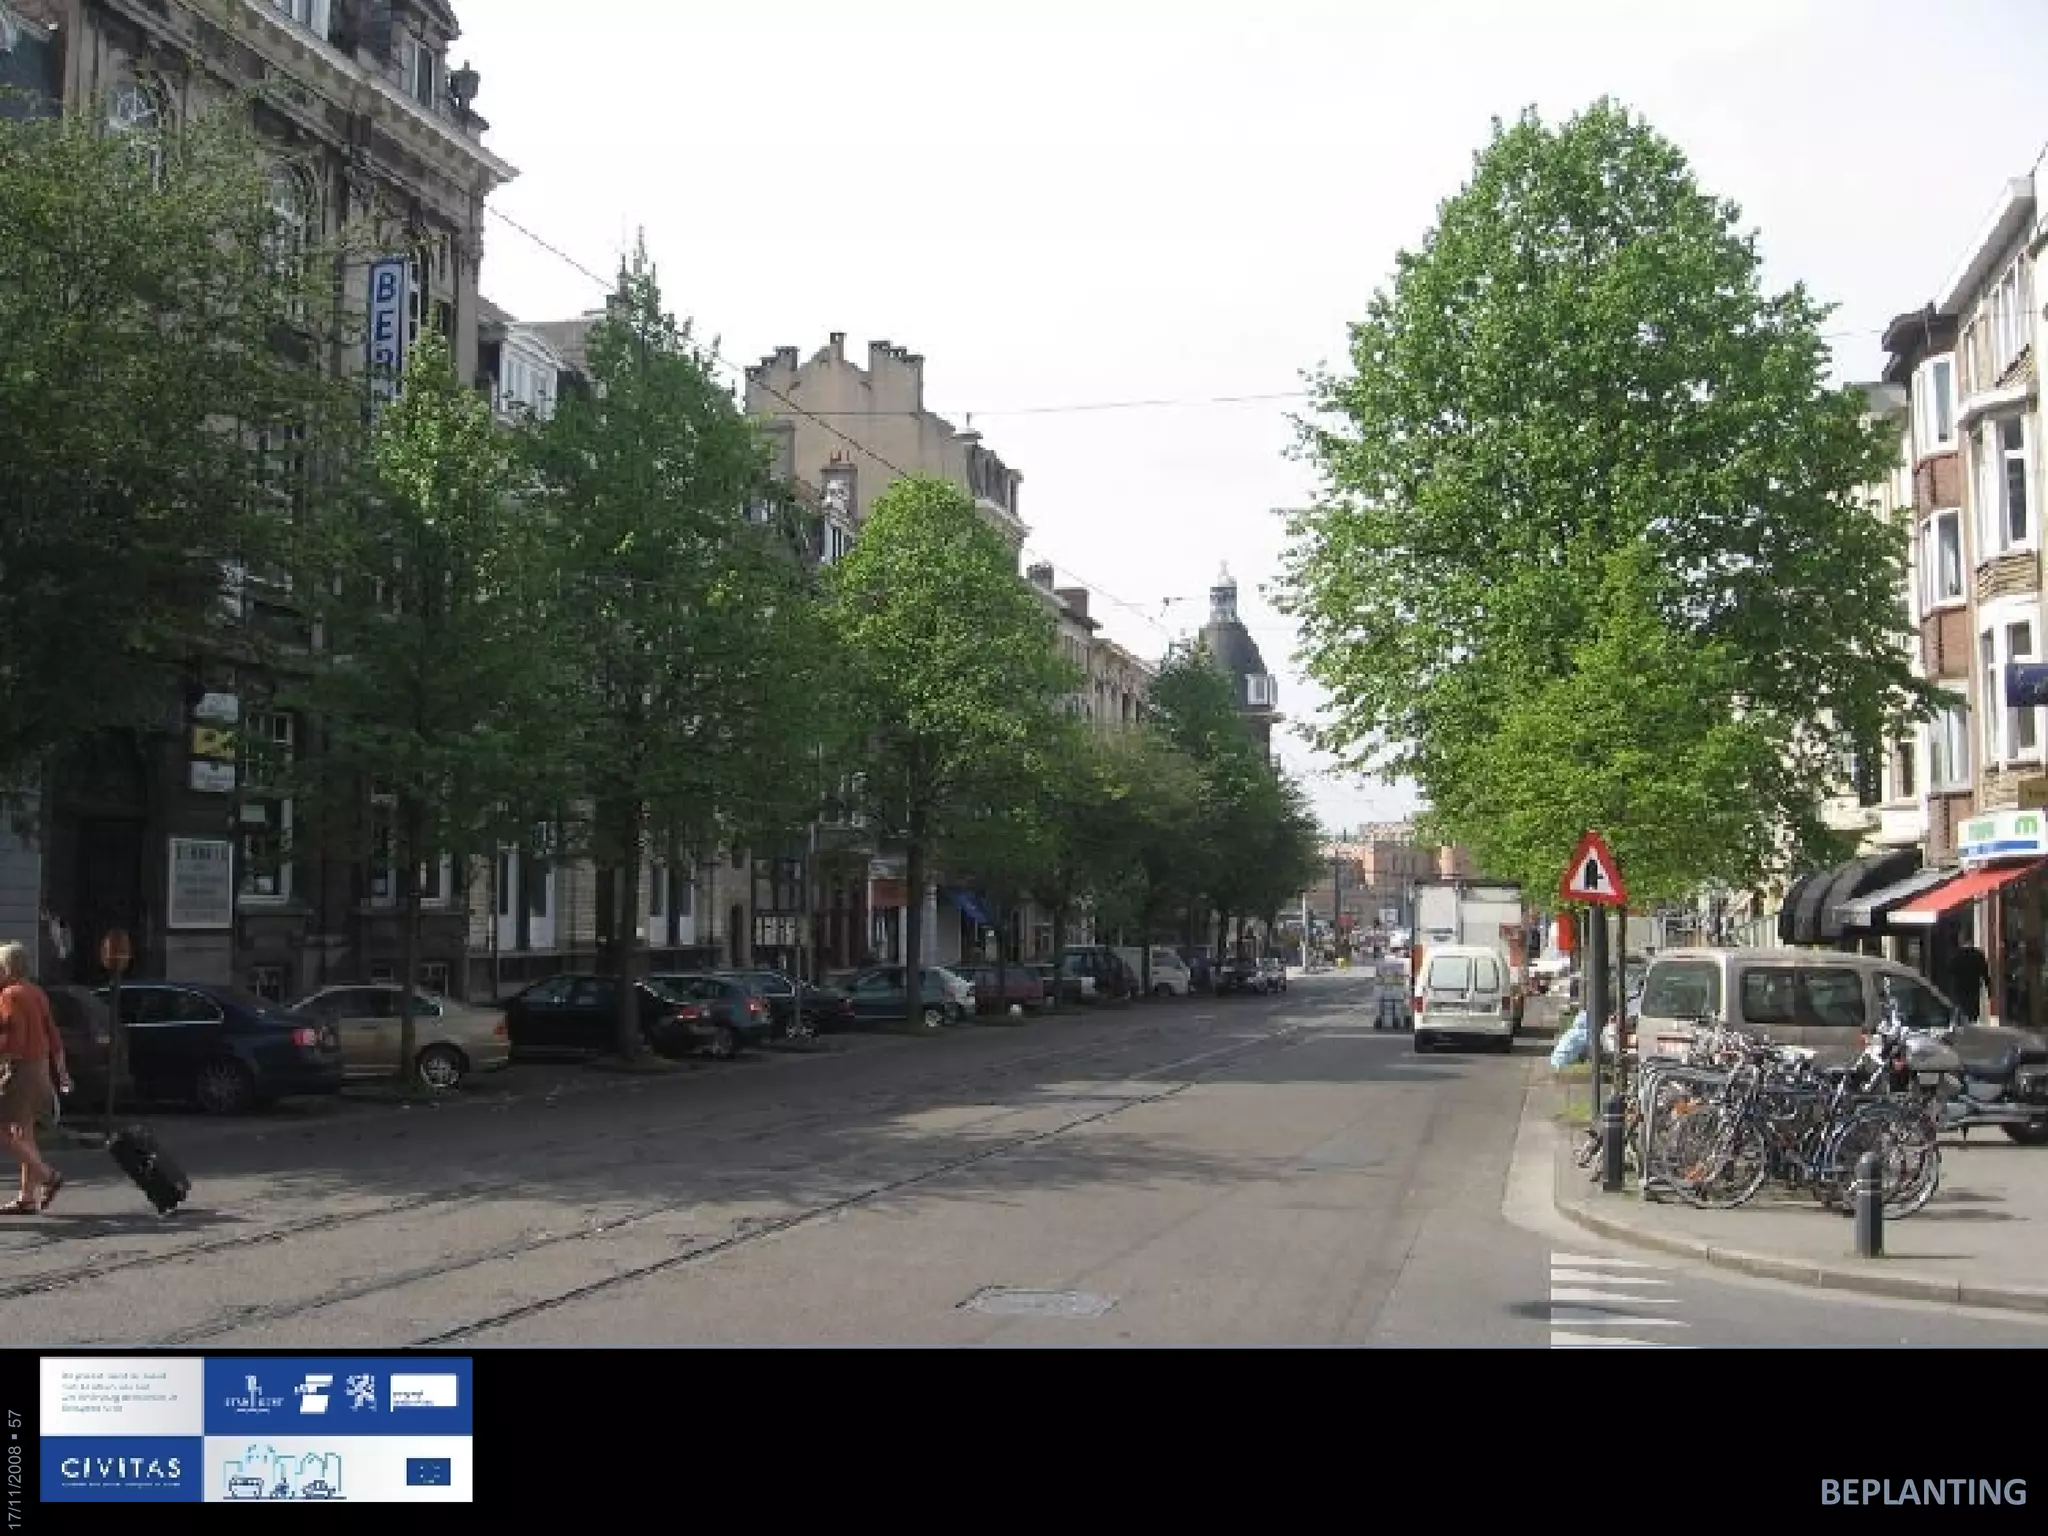Screen dimensions: 2048x1536
Task: Click the Flemish lion emblem logo
Action: coord(360,1393)
